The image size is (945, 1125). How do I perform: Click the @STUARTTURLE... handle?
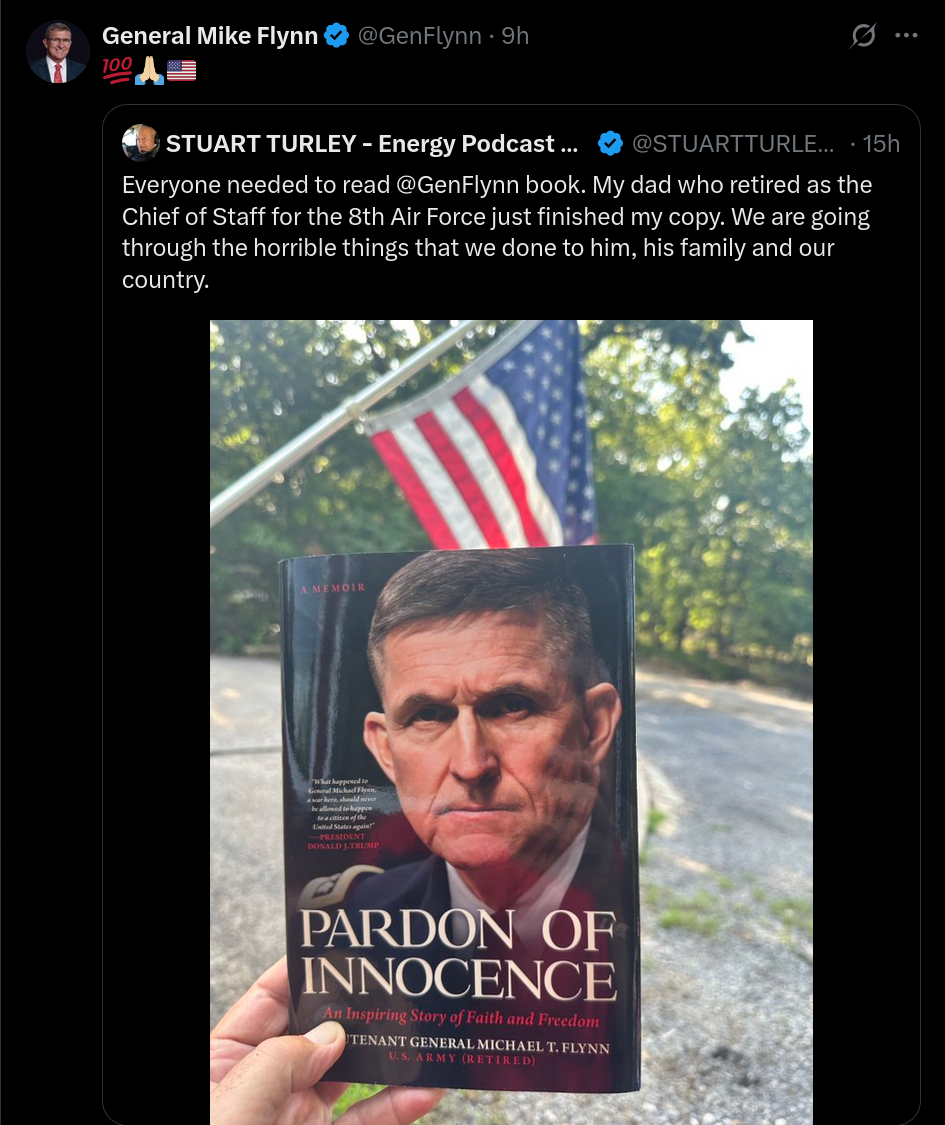(x=733, y=143)
